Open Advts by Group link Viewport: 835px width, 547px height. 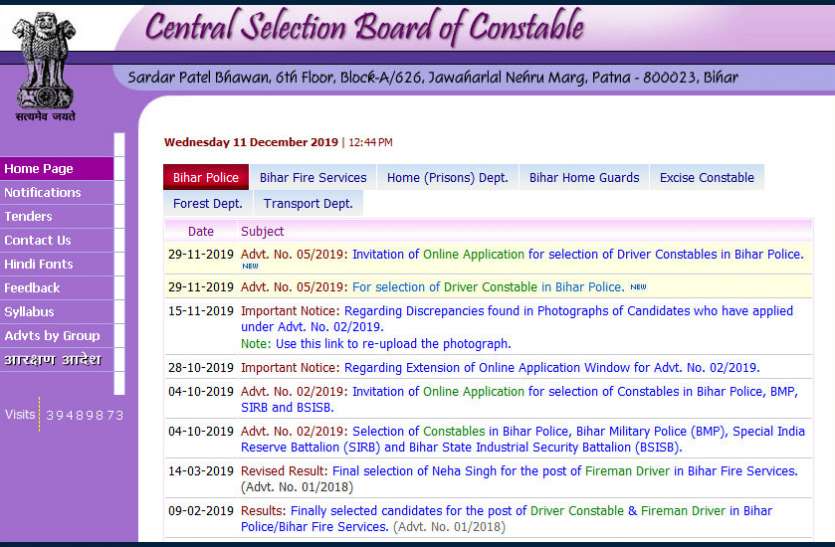(x=56, y=336)
